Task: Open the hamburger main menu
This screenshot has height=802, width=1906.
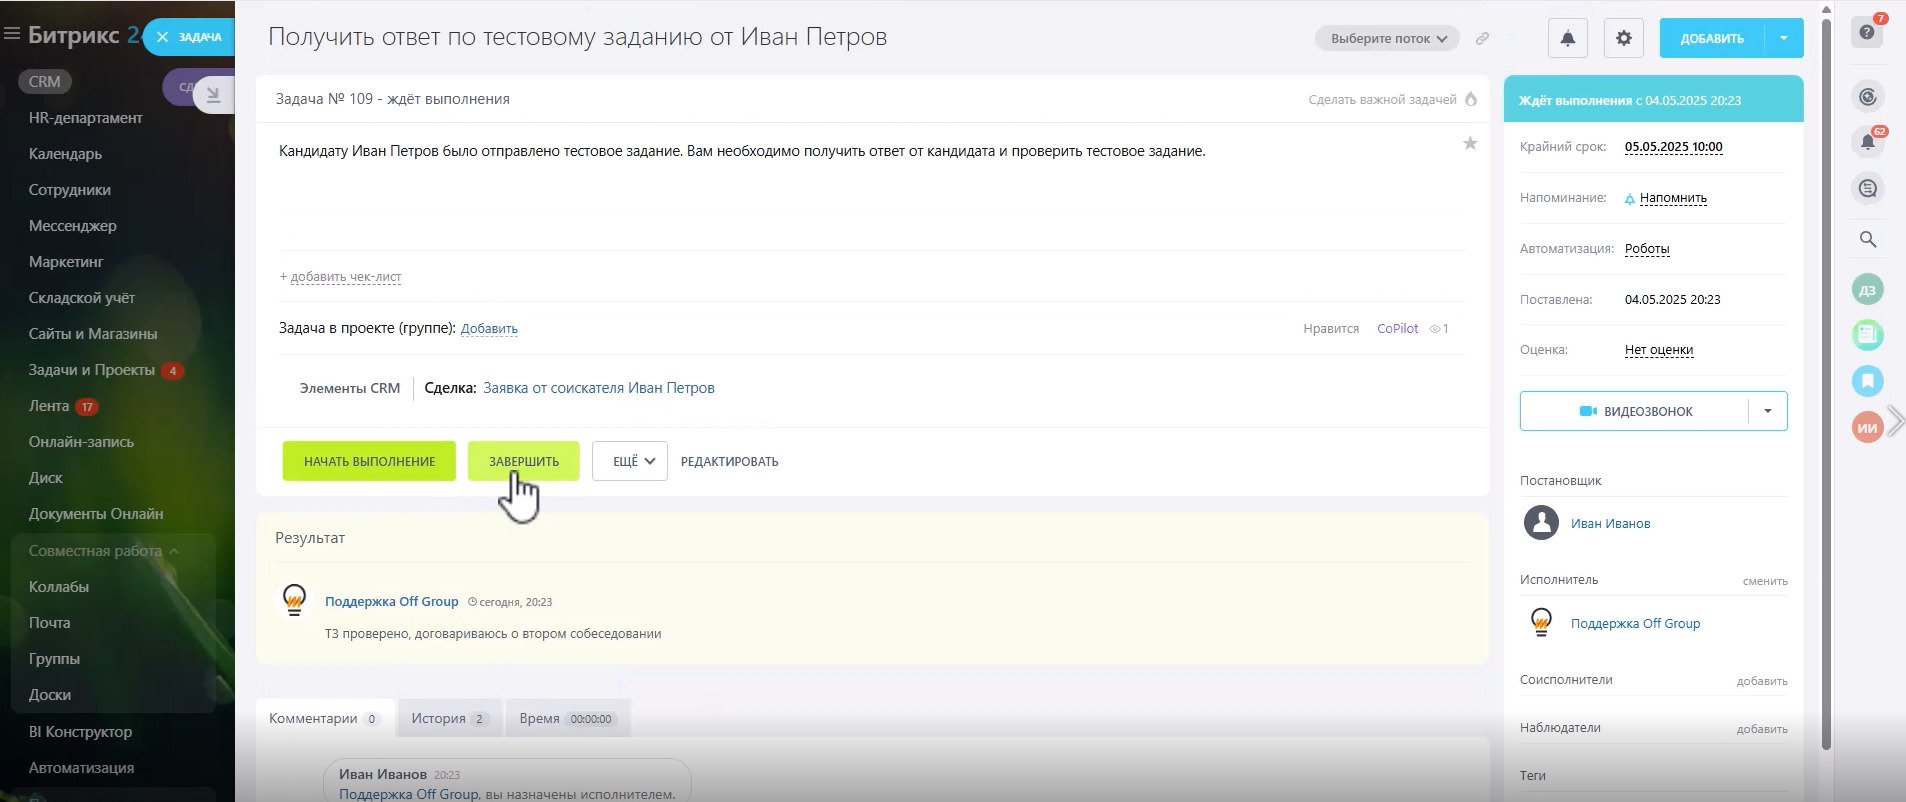Action: 12,35
